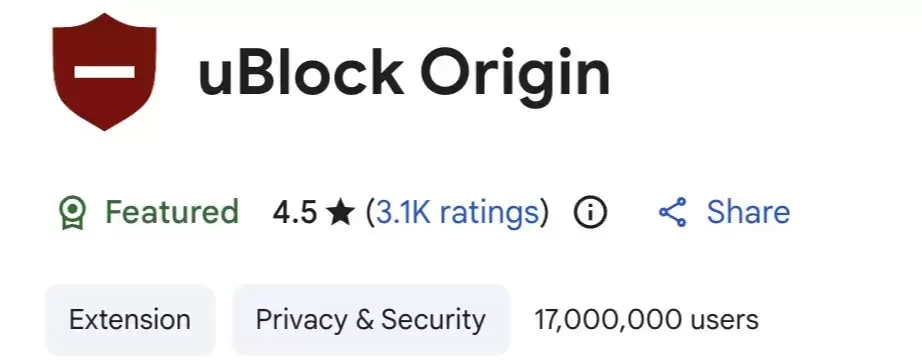Click the green Featured badge ribbon icon
The width and height of the screenshot is (922, 360).
(72, 212)
